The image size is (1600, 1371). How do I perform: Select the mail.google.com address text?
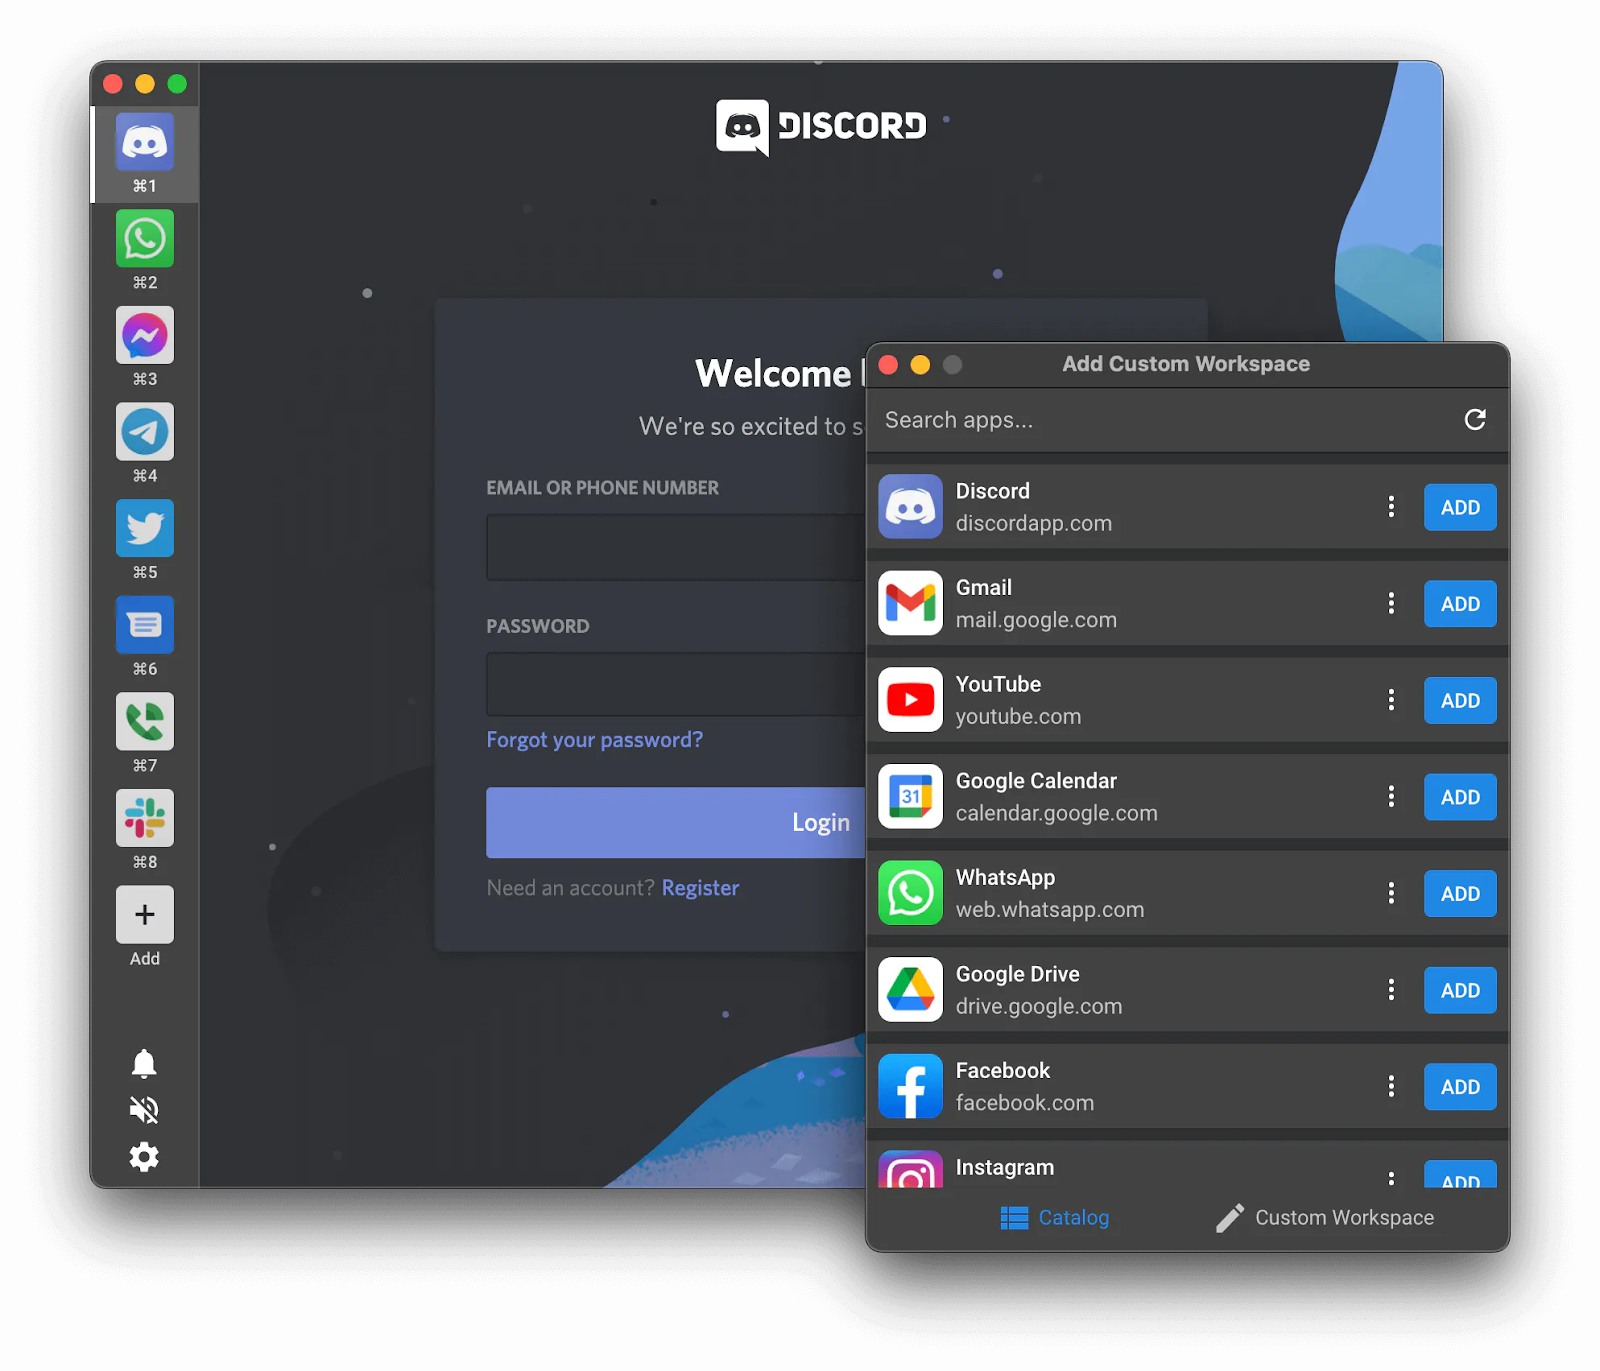point(1036,620)
